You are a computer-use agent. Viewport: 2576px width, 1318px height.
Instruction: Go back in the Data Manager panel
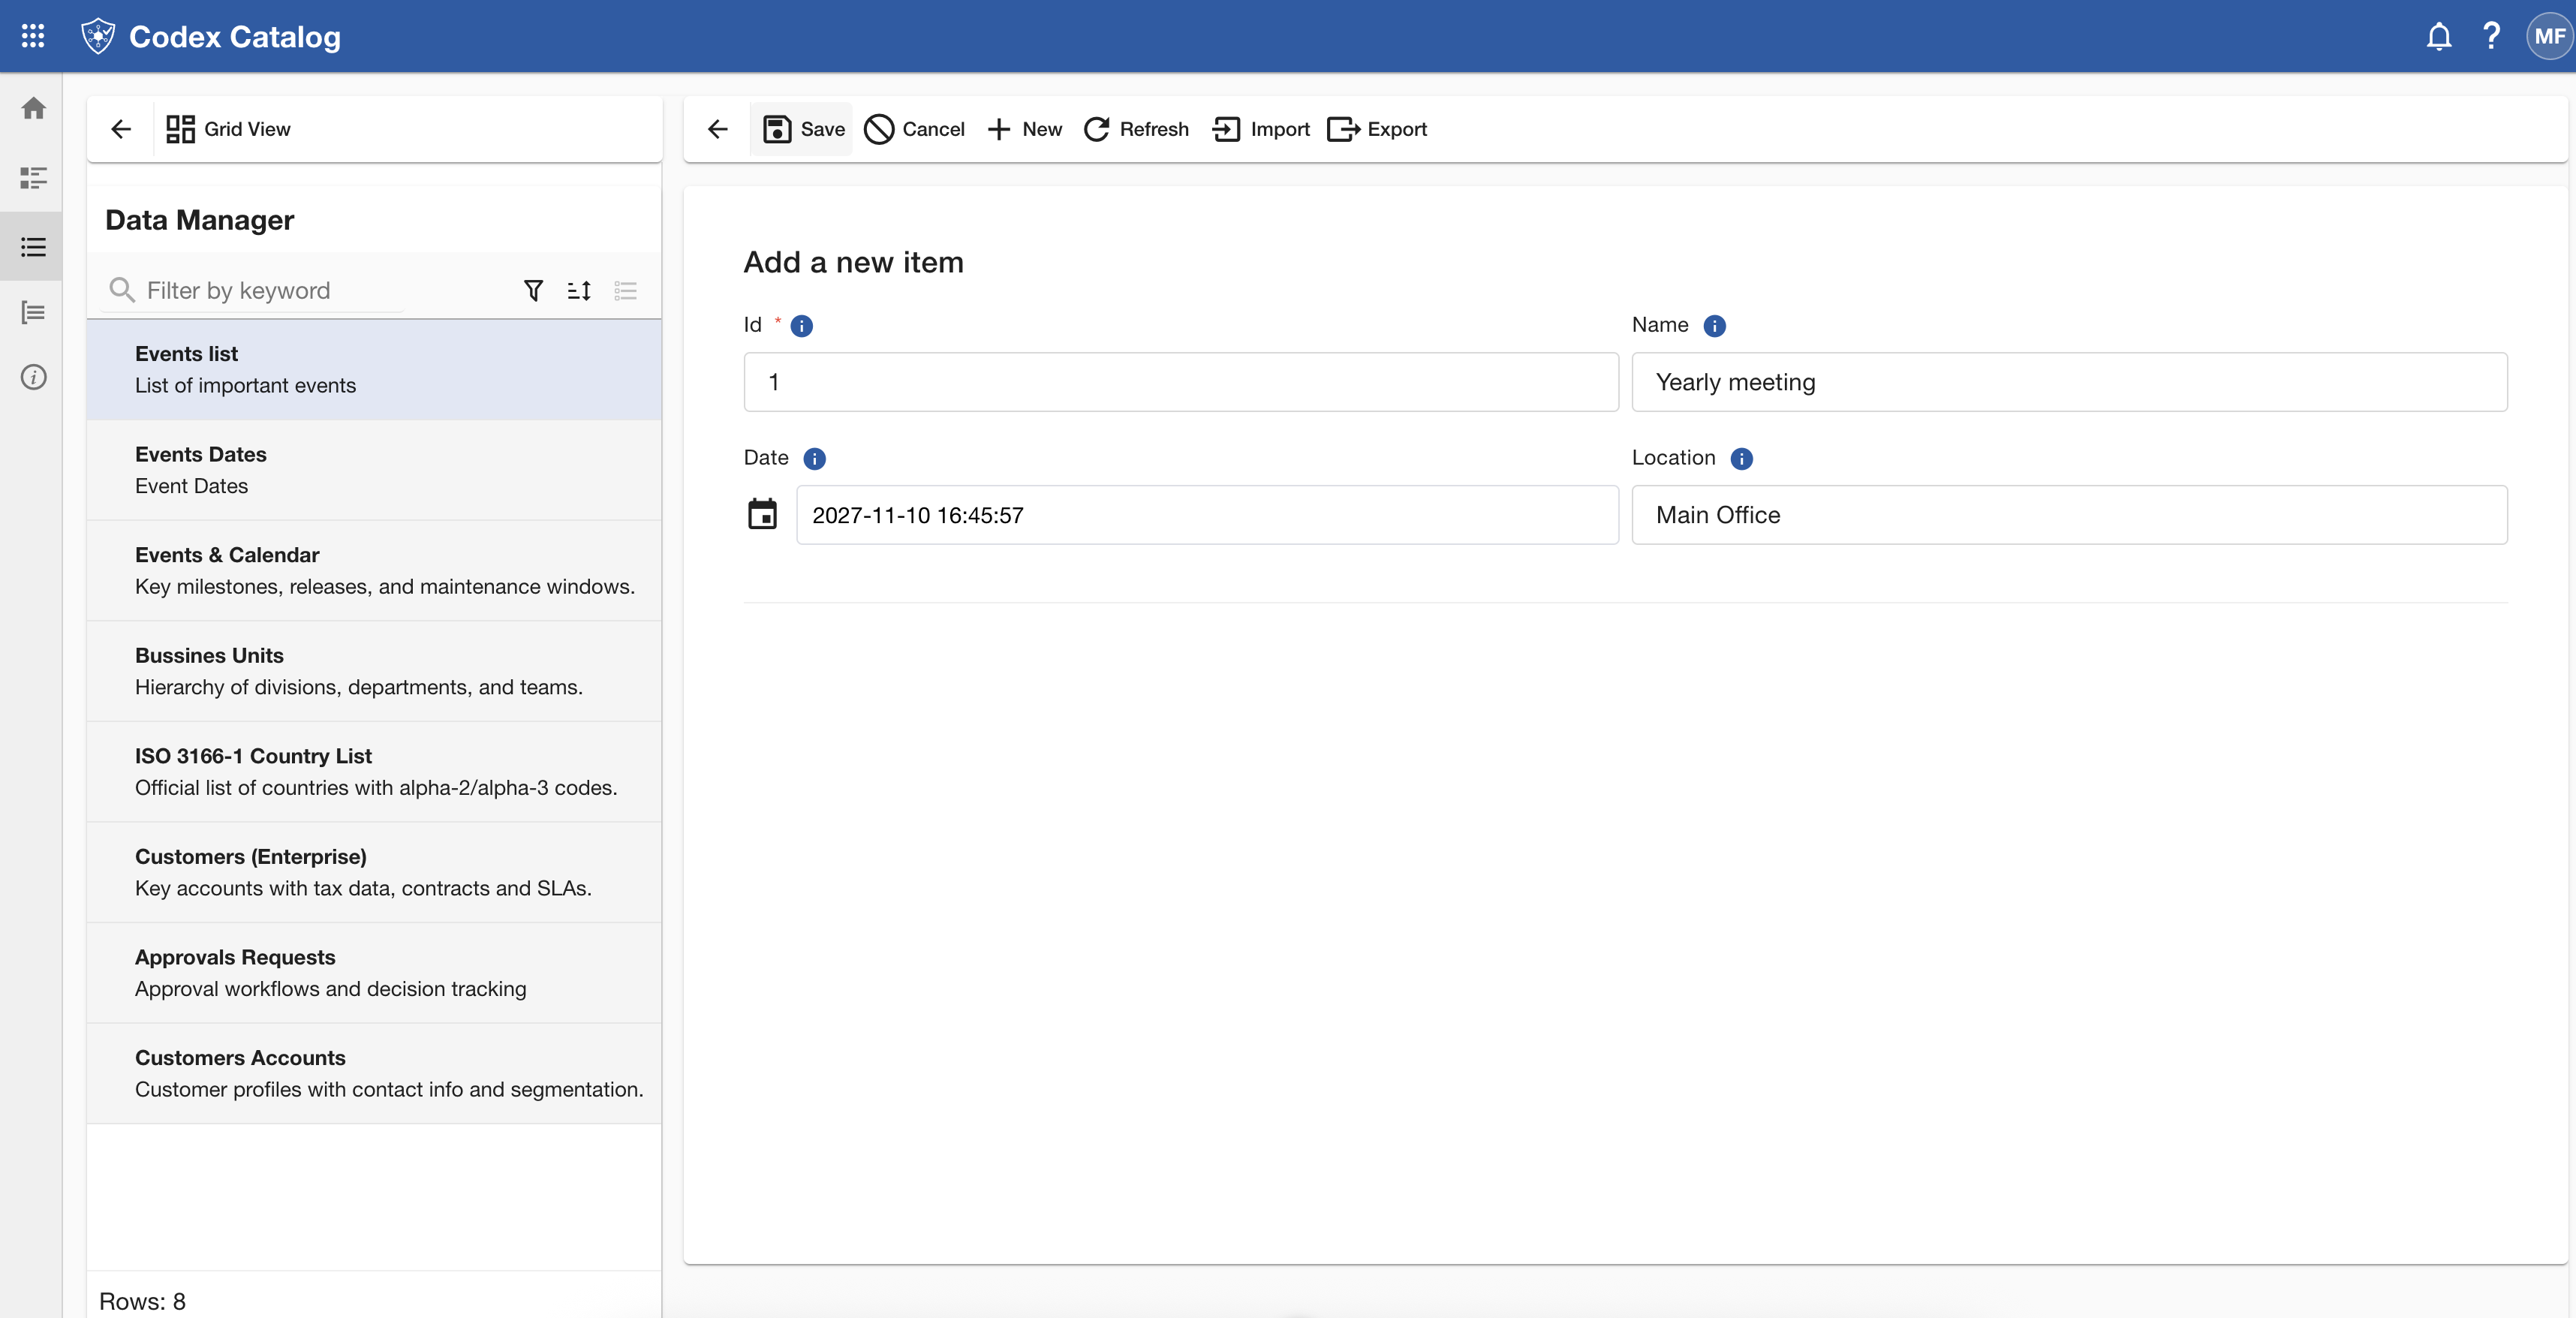tap(121, 129)
